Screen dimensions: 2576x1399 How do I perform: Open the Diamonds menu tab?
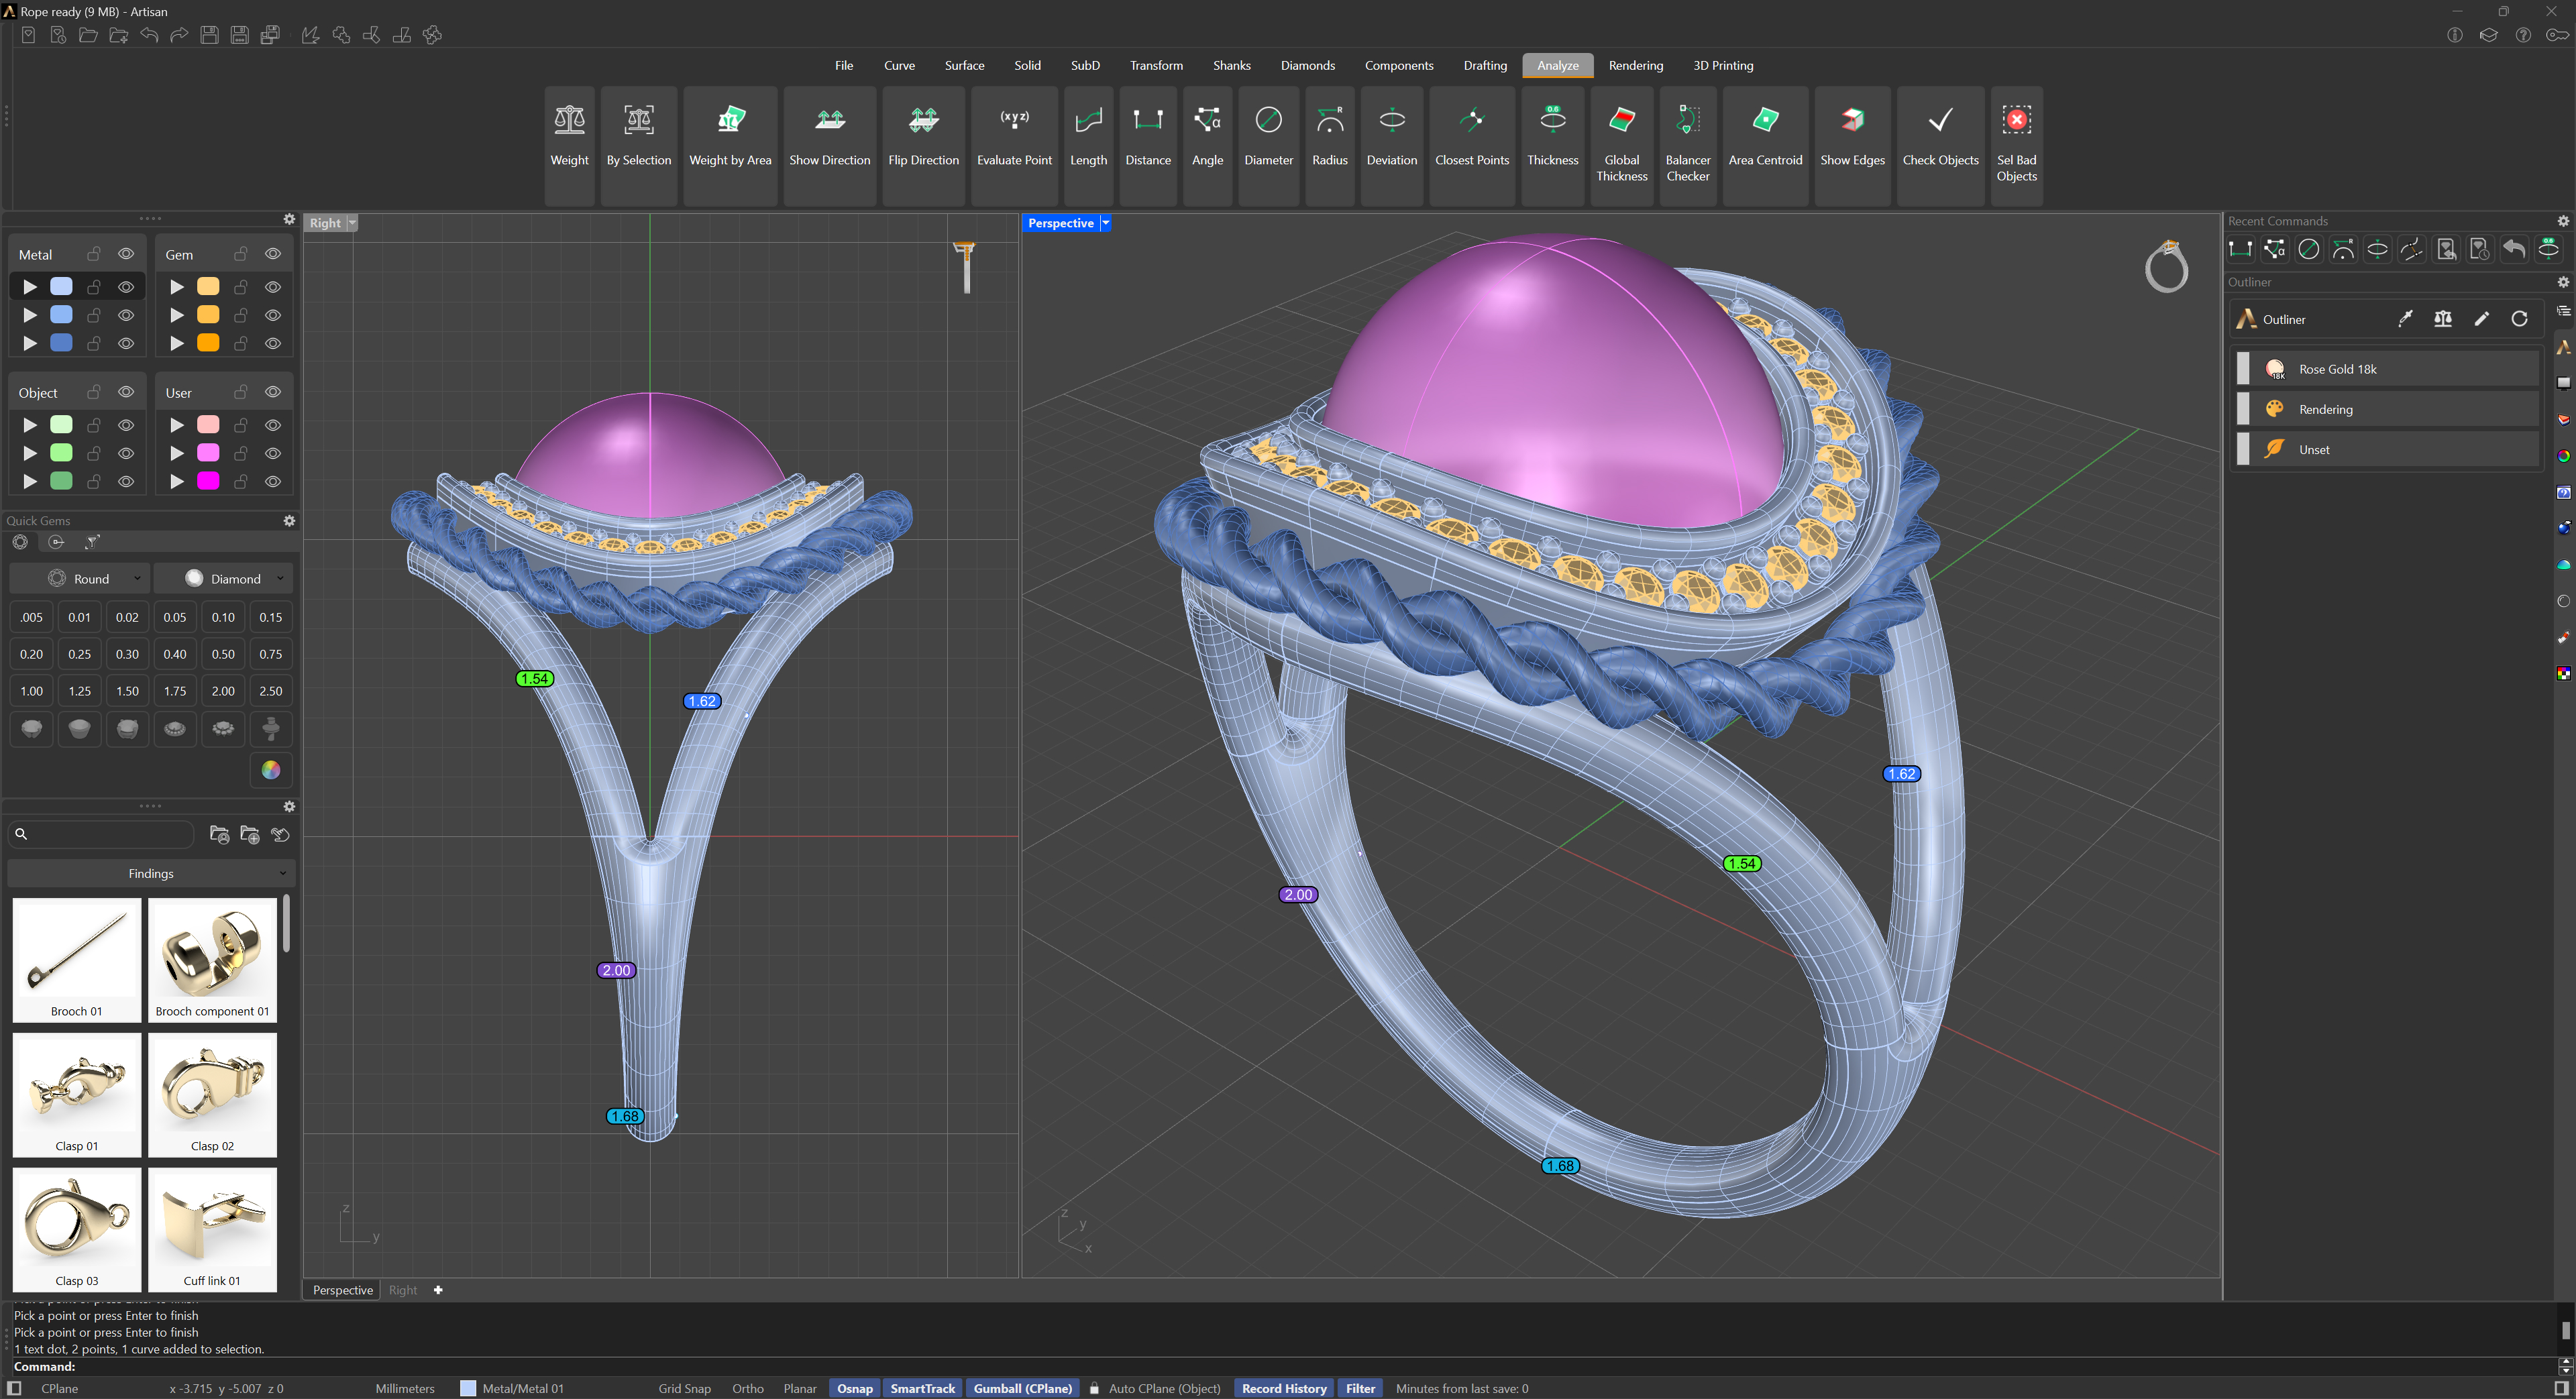pos(1307,65)
